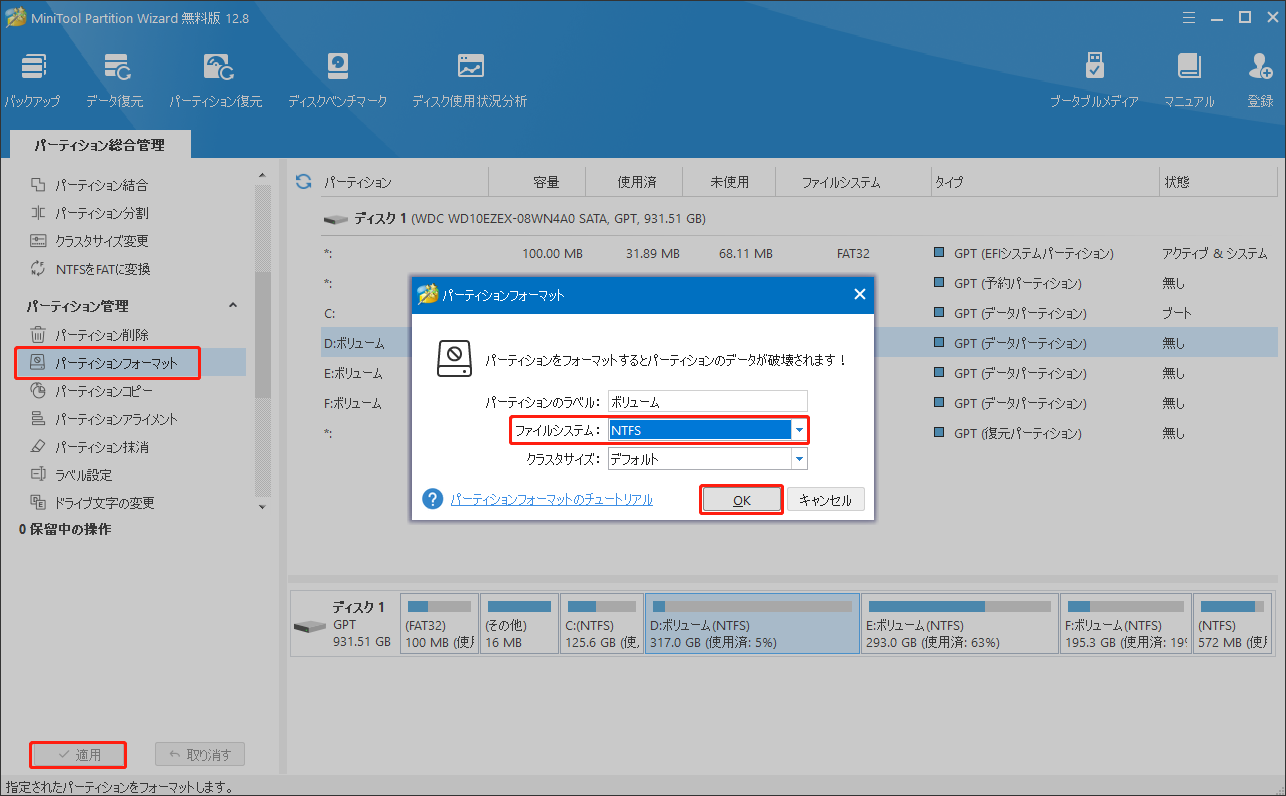
Task: Click the ディスク 1 disk icon in the disk map
Action: point(309,627)
